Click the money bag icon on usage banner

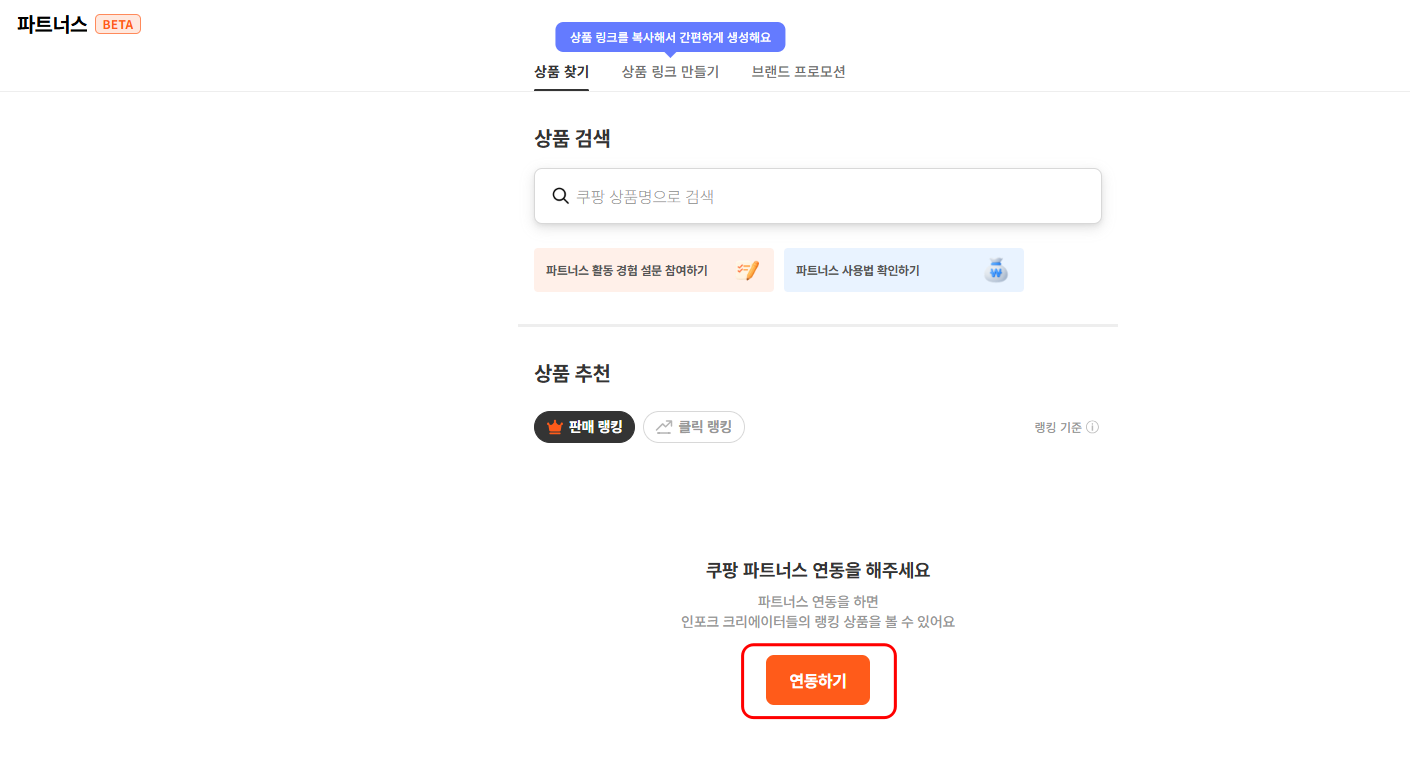pyautogui.click(x=996, y=270)
